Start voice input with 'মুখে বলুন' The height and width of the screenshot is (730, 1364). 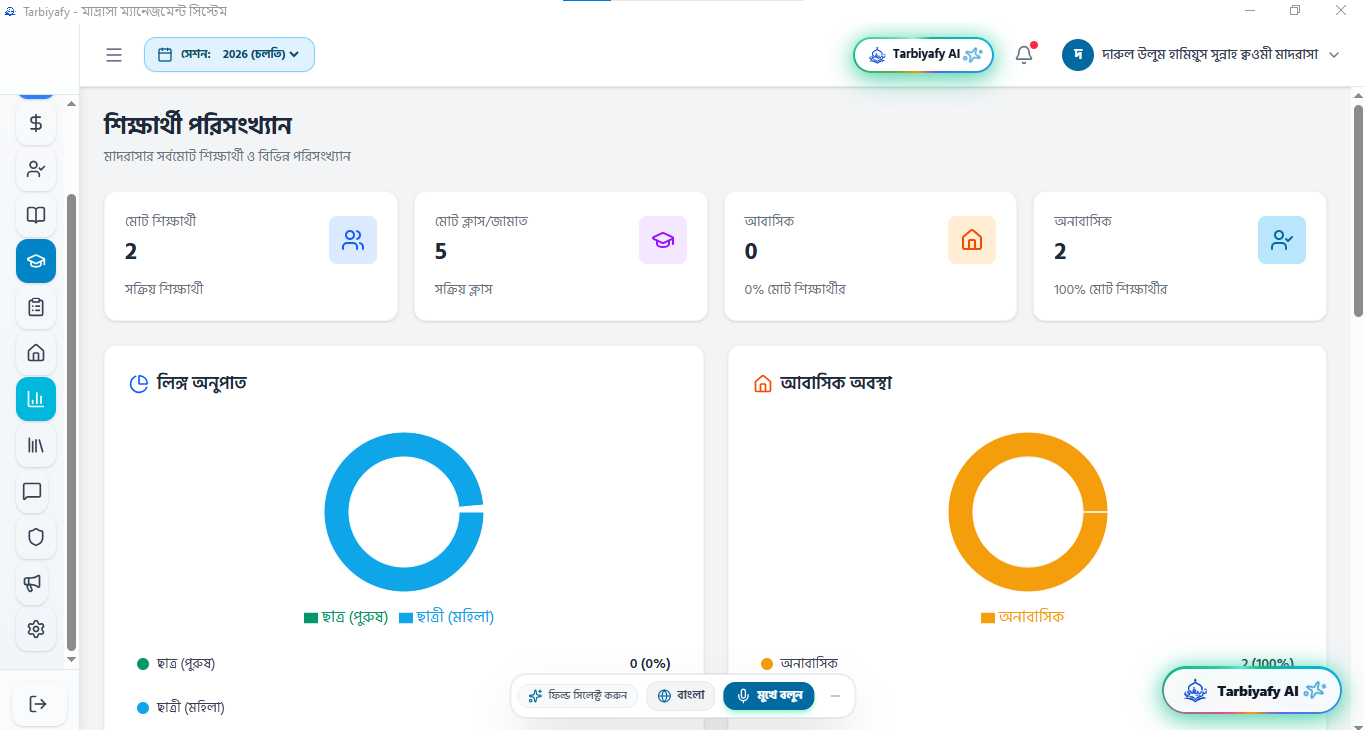coord(769,696)
